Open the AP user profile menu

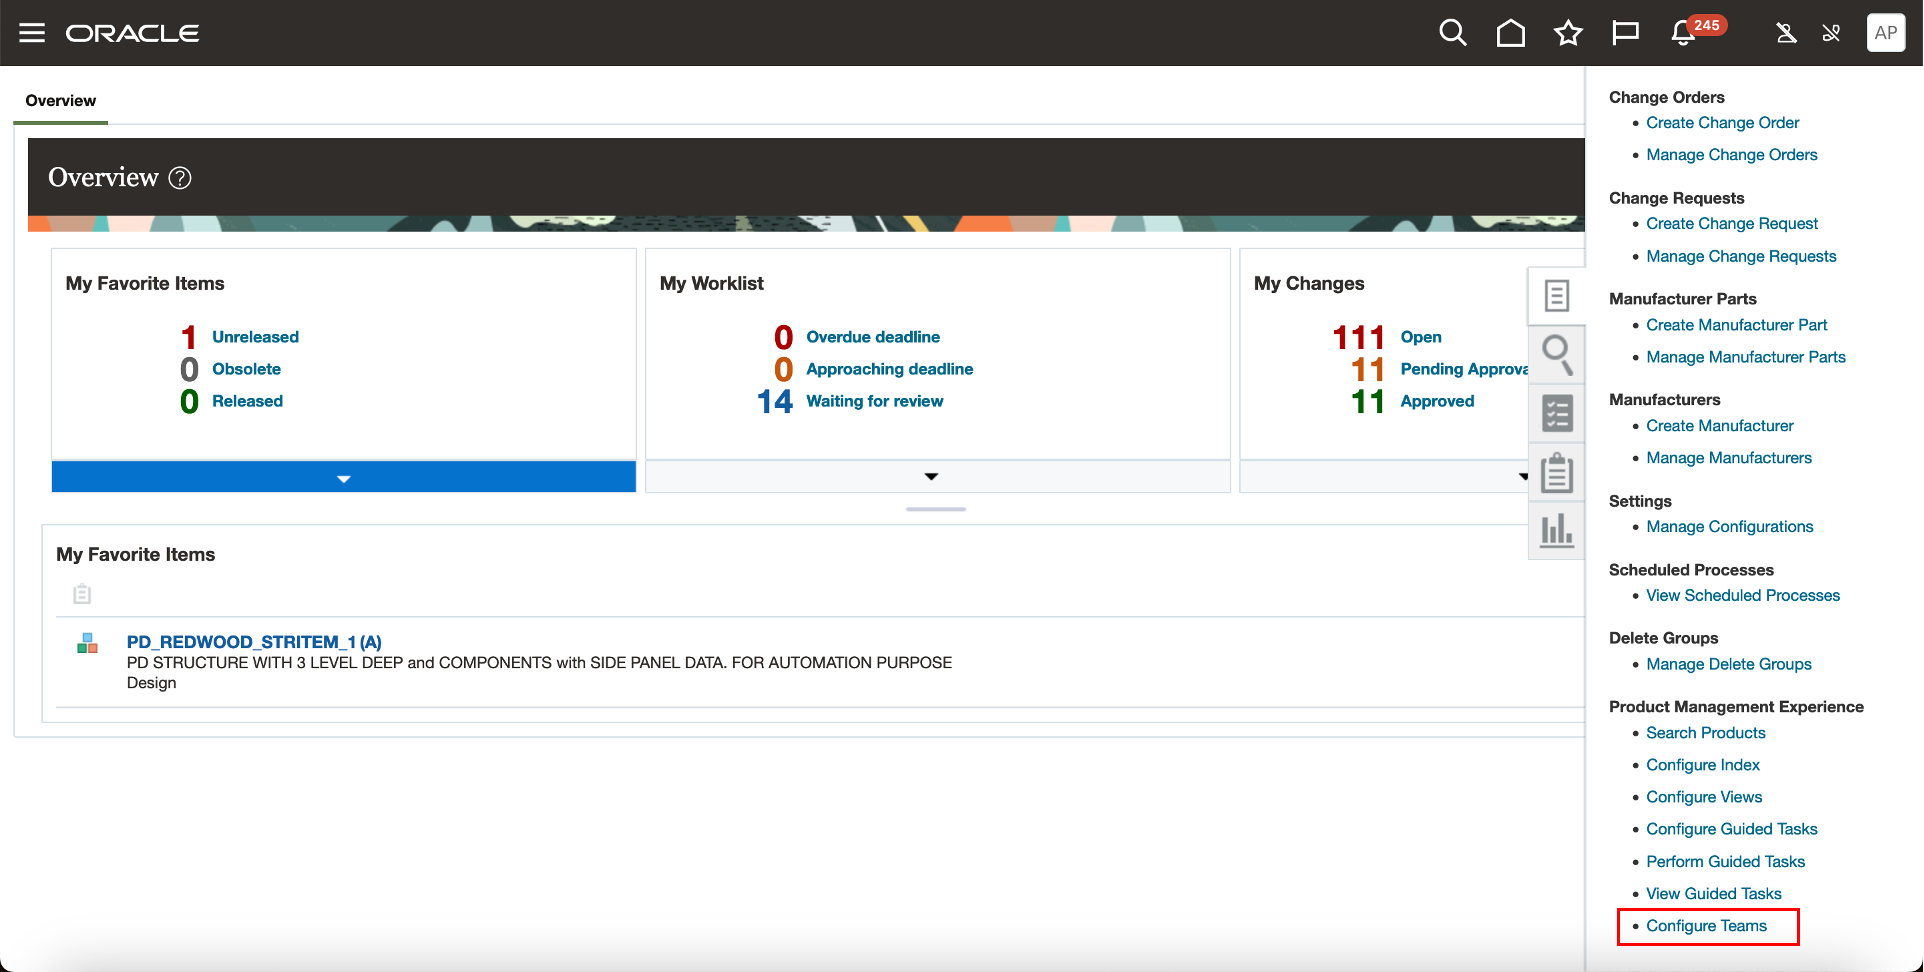click(x=1886, y=33)
